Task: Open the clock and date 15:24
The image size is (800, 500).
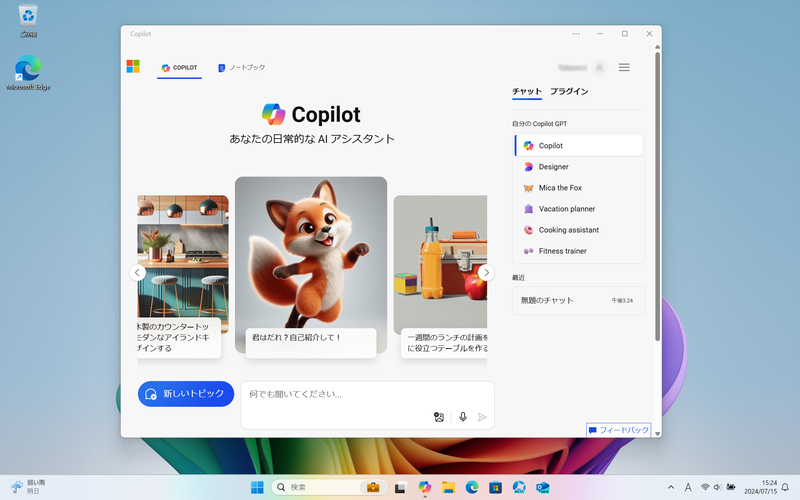Action: coord(760,487)
